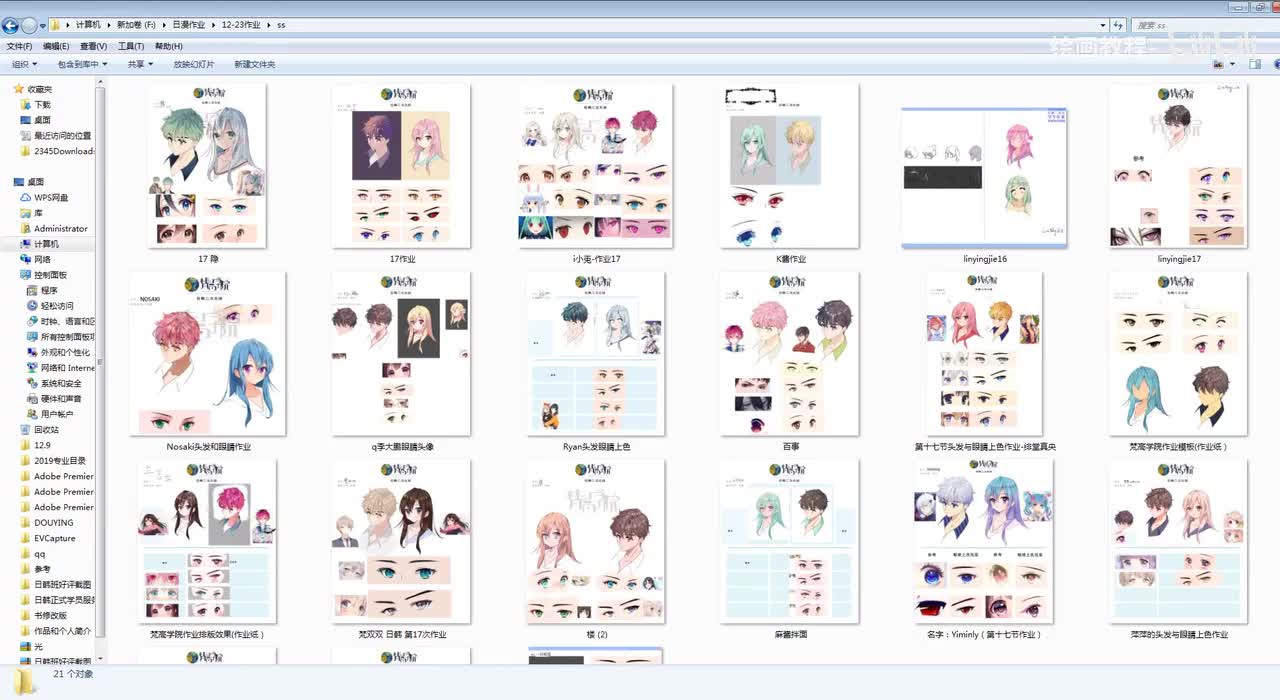
Task: Select the thumbnail named linyingjie16
Action: tap(985, 178)
